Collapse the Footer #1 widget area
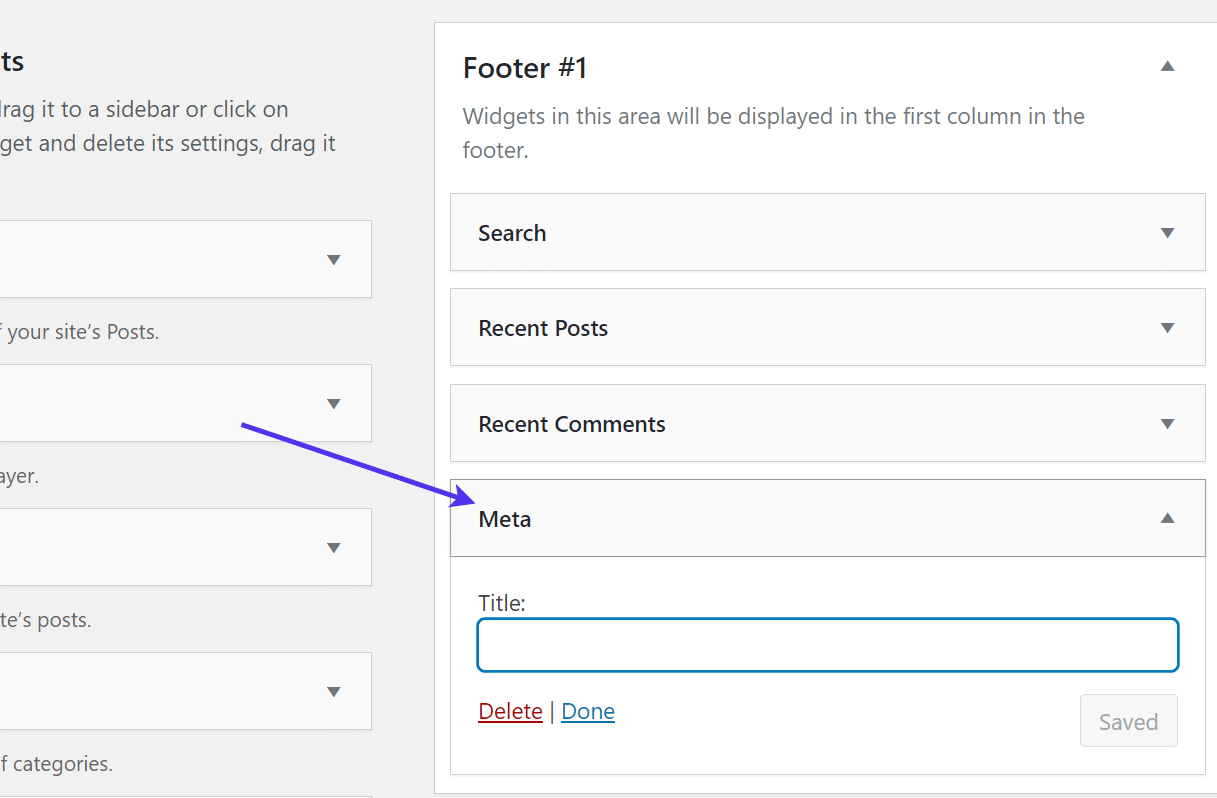Screen dimensions: 1217x798 point(1166,66)
